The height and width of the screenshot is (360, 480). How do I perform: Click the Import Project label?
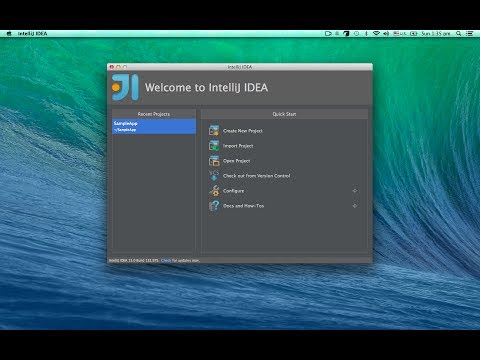point(238,146)
